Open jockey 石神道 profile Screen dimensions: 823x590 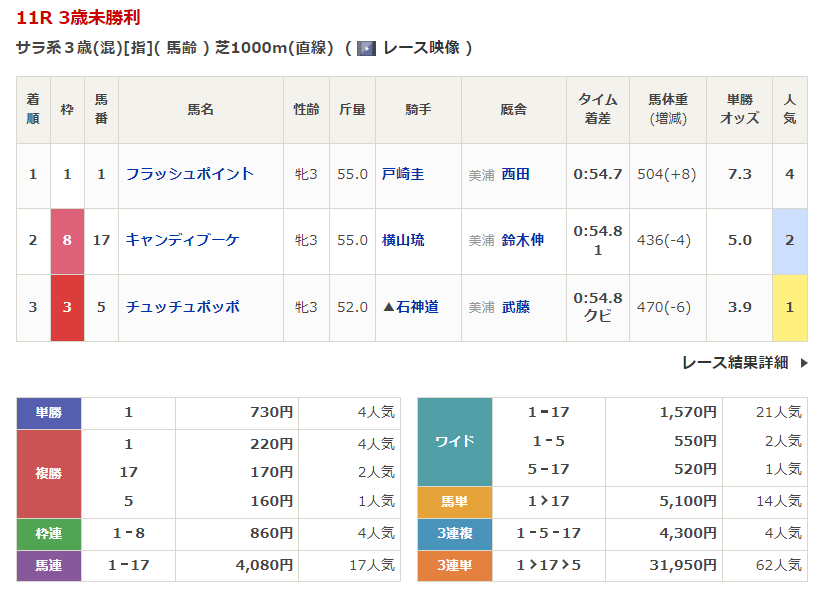tap(417, 307)
